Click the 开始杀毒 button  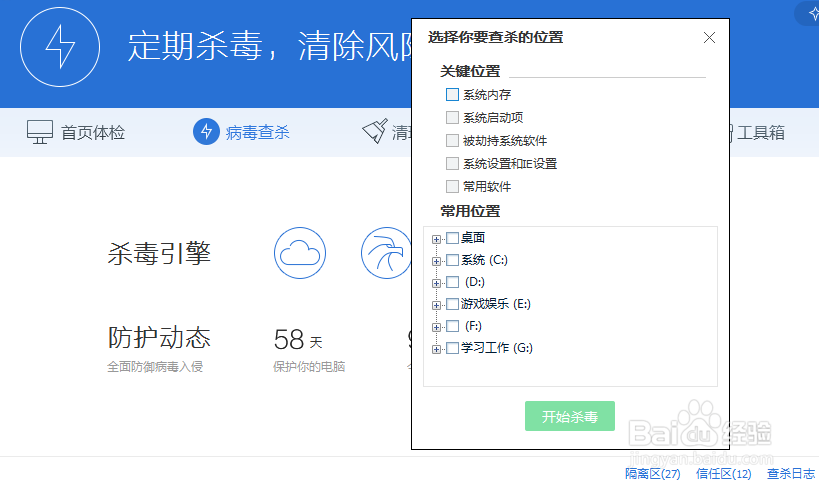(x=569, y=416)
